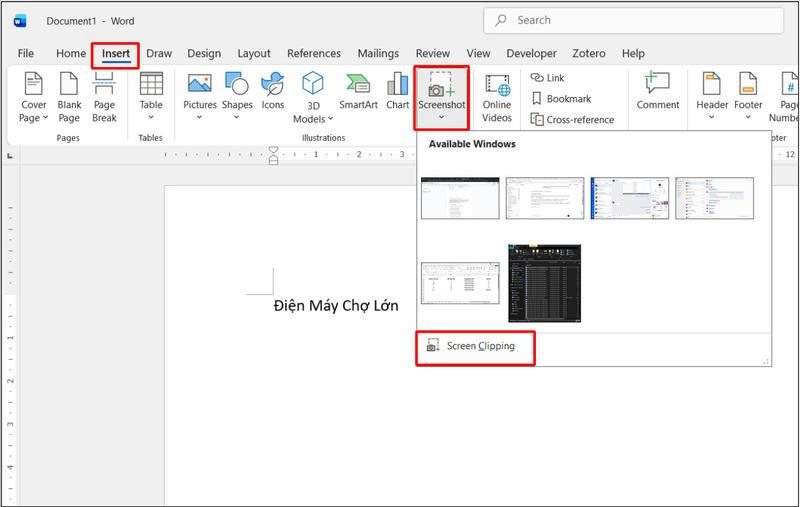The width and height of the screenshot is (800, 507).
Task: Open the Header dropdown
Action: (x=712, y=97)
